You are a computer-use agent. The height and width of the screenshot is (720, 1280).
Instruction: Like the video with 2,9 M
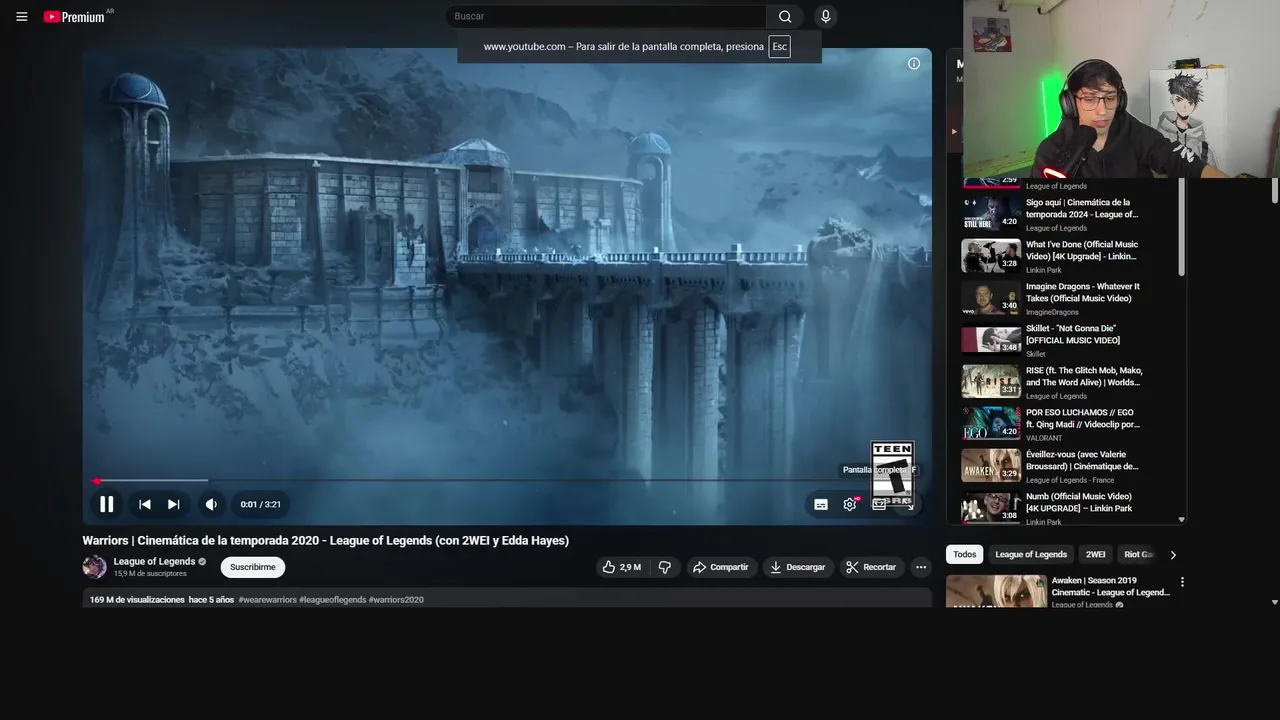tap(621, 567)
